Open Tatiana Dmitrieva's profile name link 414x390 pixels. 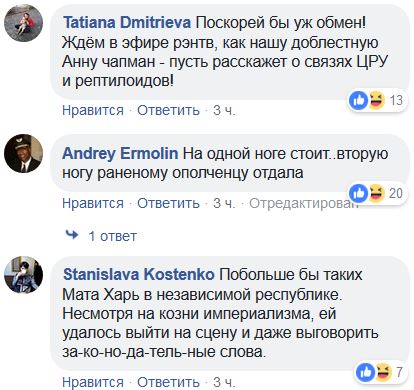127,23
